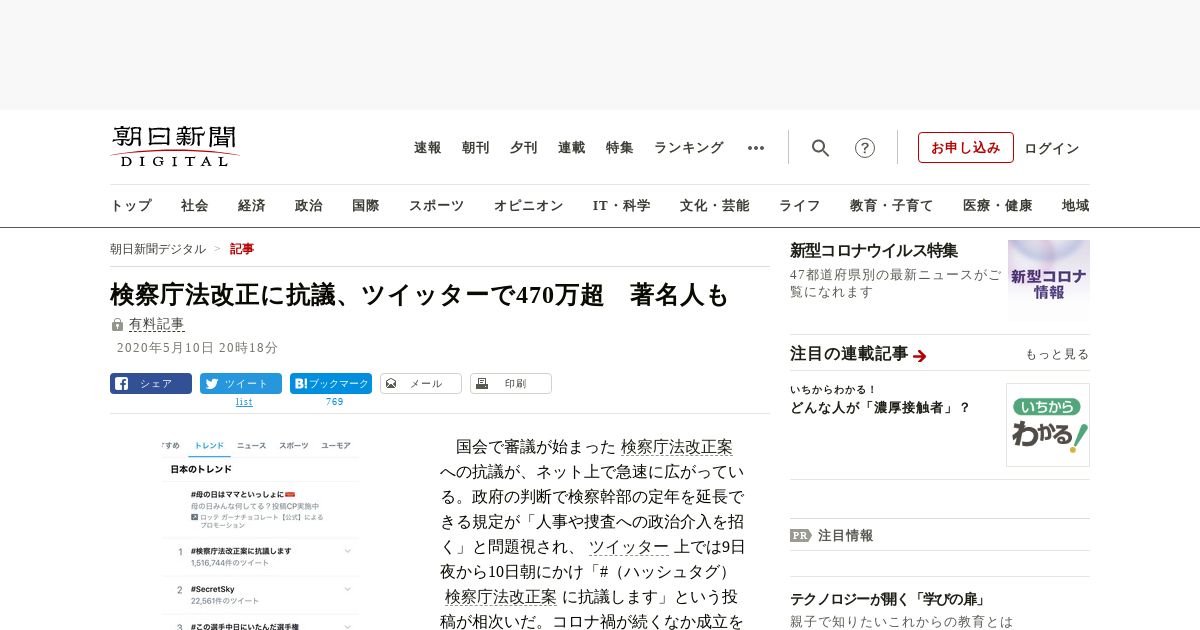Viewport: 1200px width, 630px height.
Task: Click the お申し込み subscribe button
Action: coord(966,148)
